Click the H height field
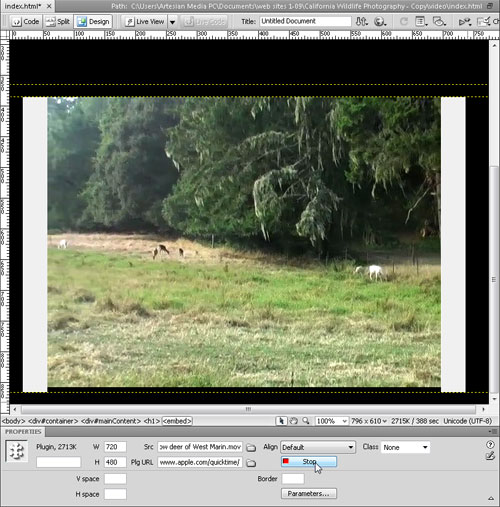The image size is (500, 507). click(x=115, y=462)
